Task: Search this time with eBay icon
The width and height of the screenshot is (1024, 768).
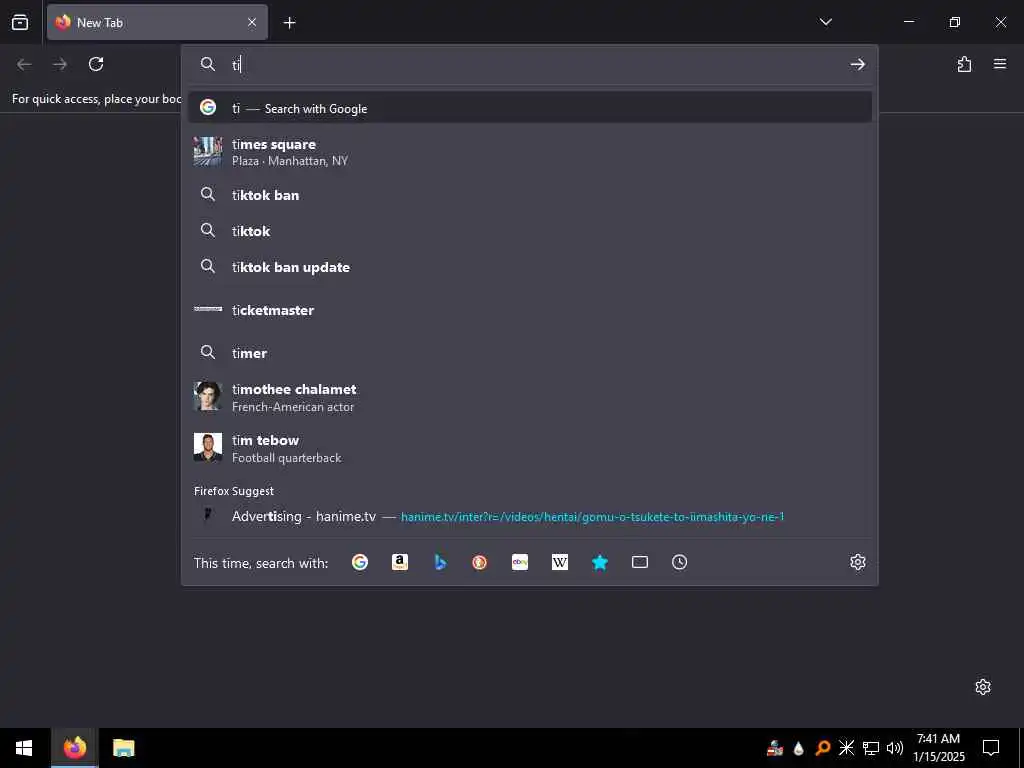Action: 520,562
